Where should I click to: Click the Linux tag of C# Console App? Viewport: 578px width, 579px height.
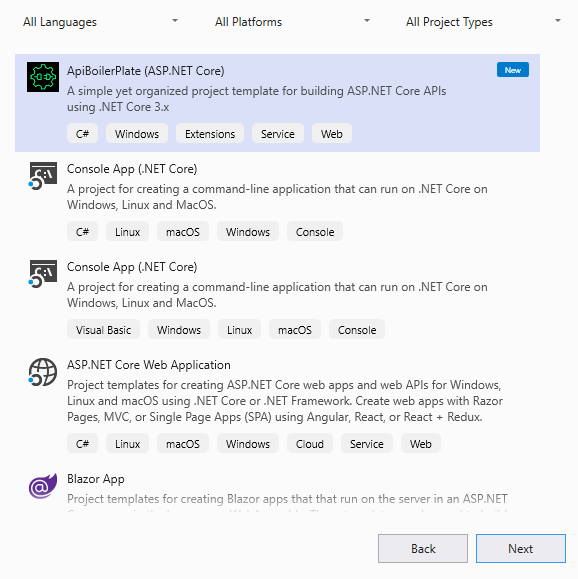[127, 232]
